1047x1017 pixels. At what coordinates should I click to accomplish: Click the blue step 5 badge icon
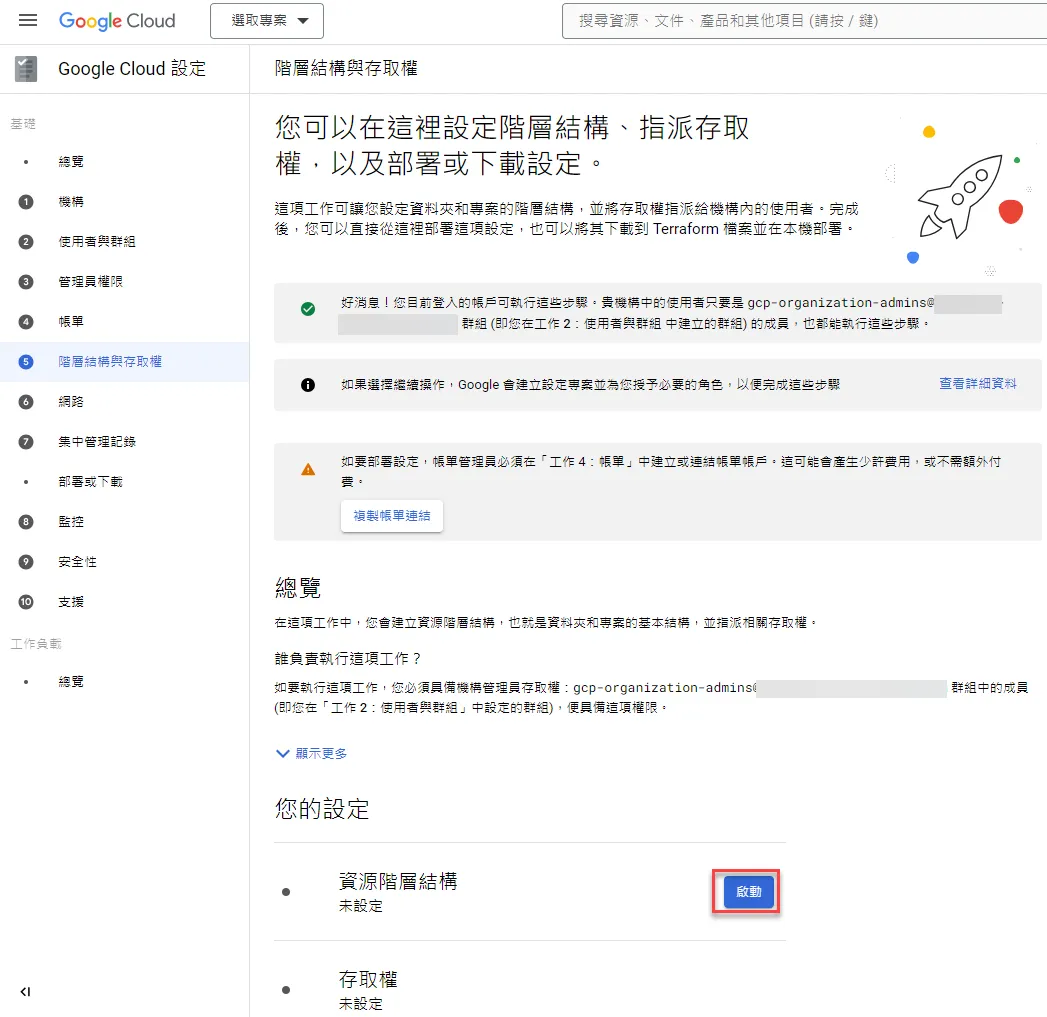tap(26, 362)
